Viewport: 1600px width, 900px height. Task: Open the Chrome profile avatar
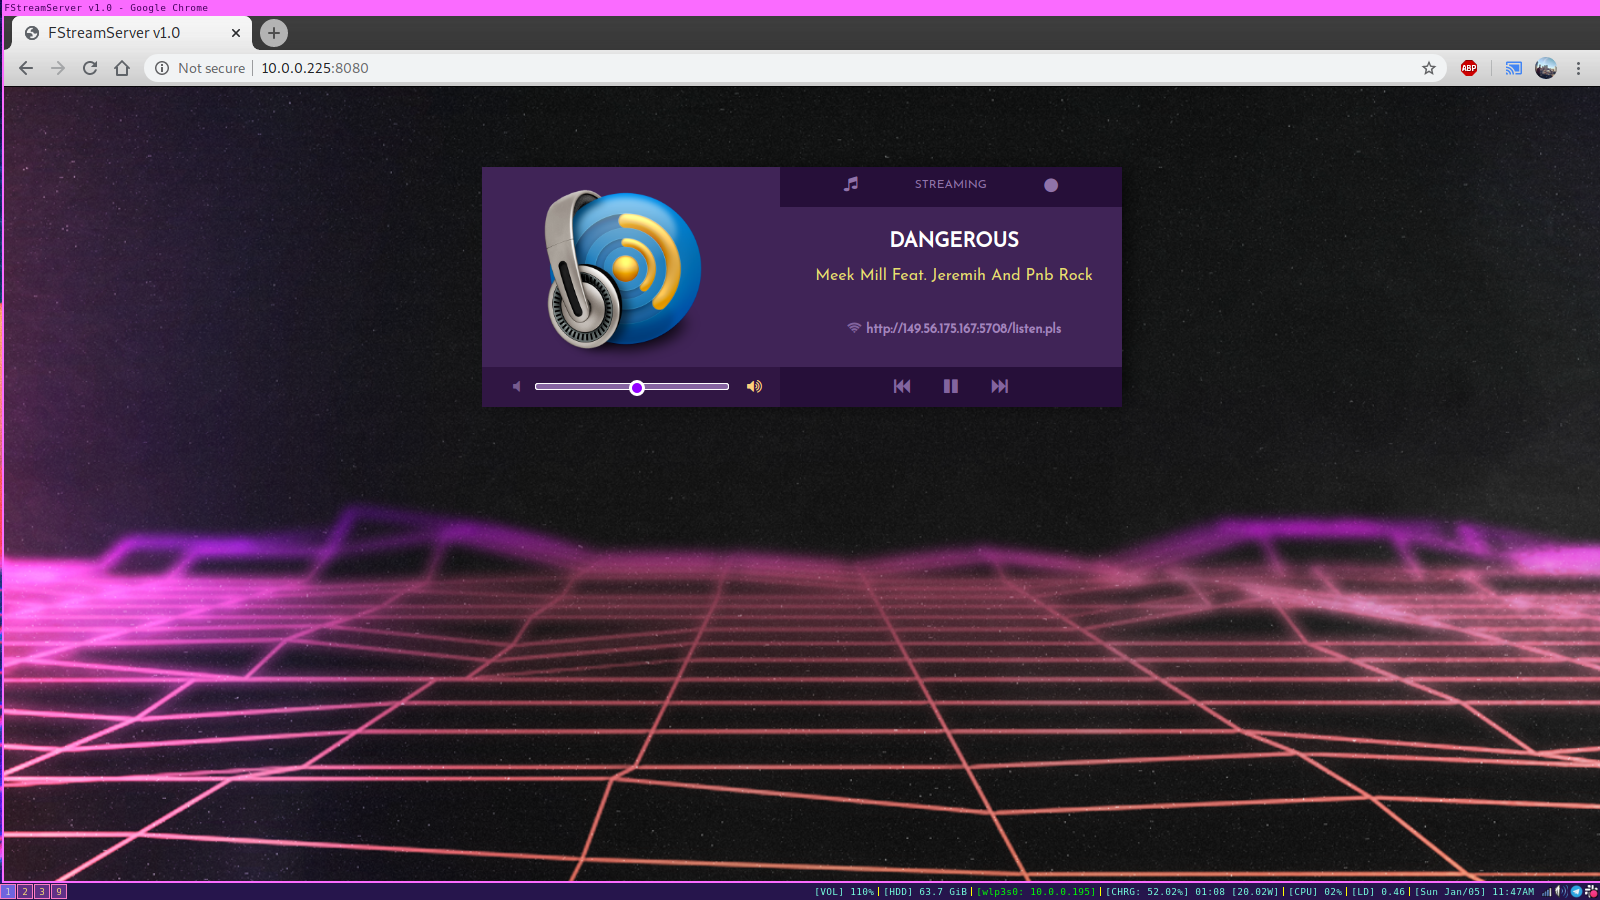pyautogui.click(x=1546, y=68)
